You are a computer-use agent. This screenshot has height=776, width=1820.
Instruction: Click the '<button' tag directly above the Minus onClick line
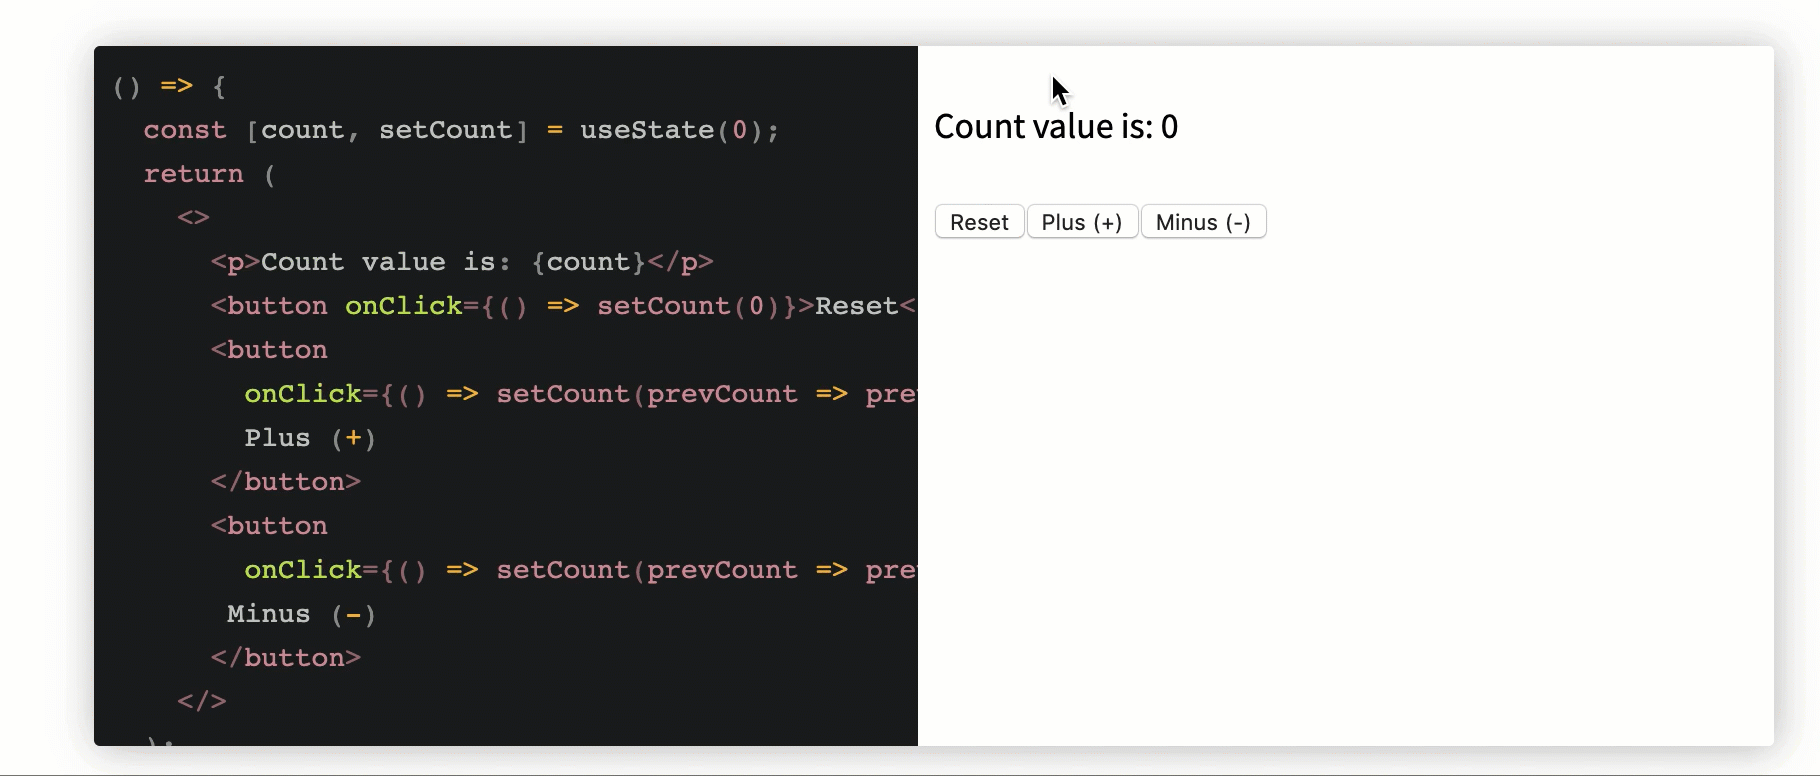pyautogui.click(x=269, y=526)
